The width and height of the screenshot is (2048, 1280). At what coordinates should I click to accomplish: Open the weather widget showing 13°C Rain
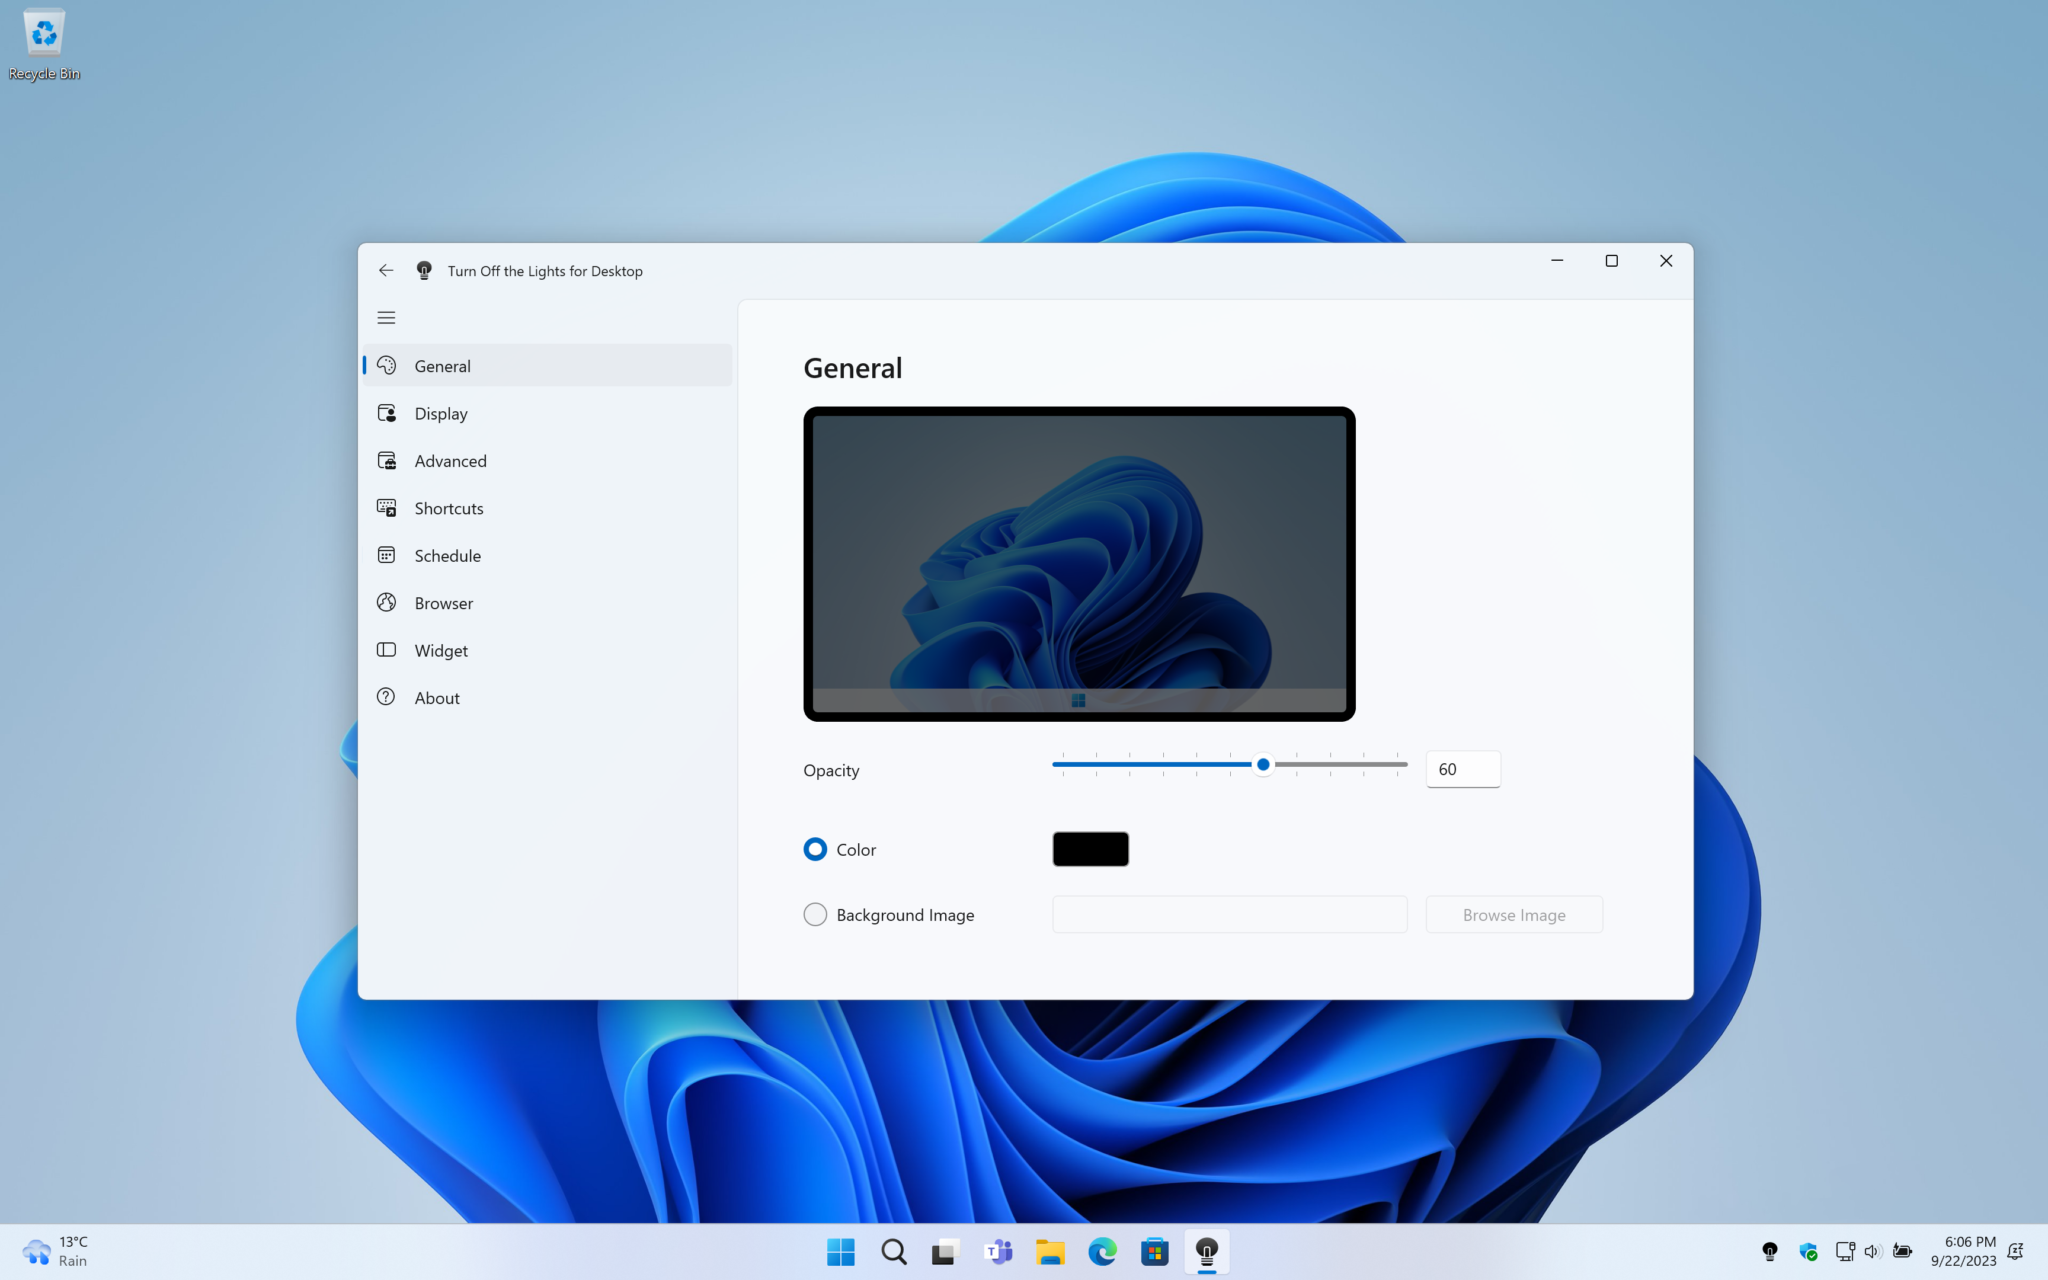point(56,1251)
